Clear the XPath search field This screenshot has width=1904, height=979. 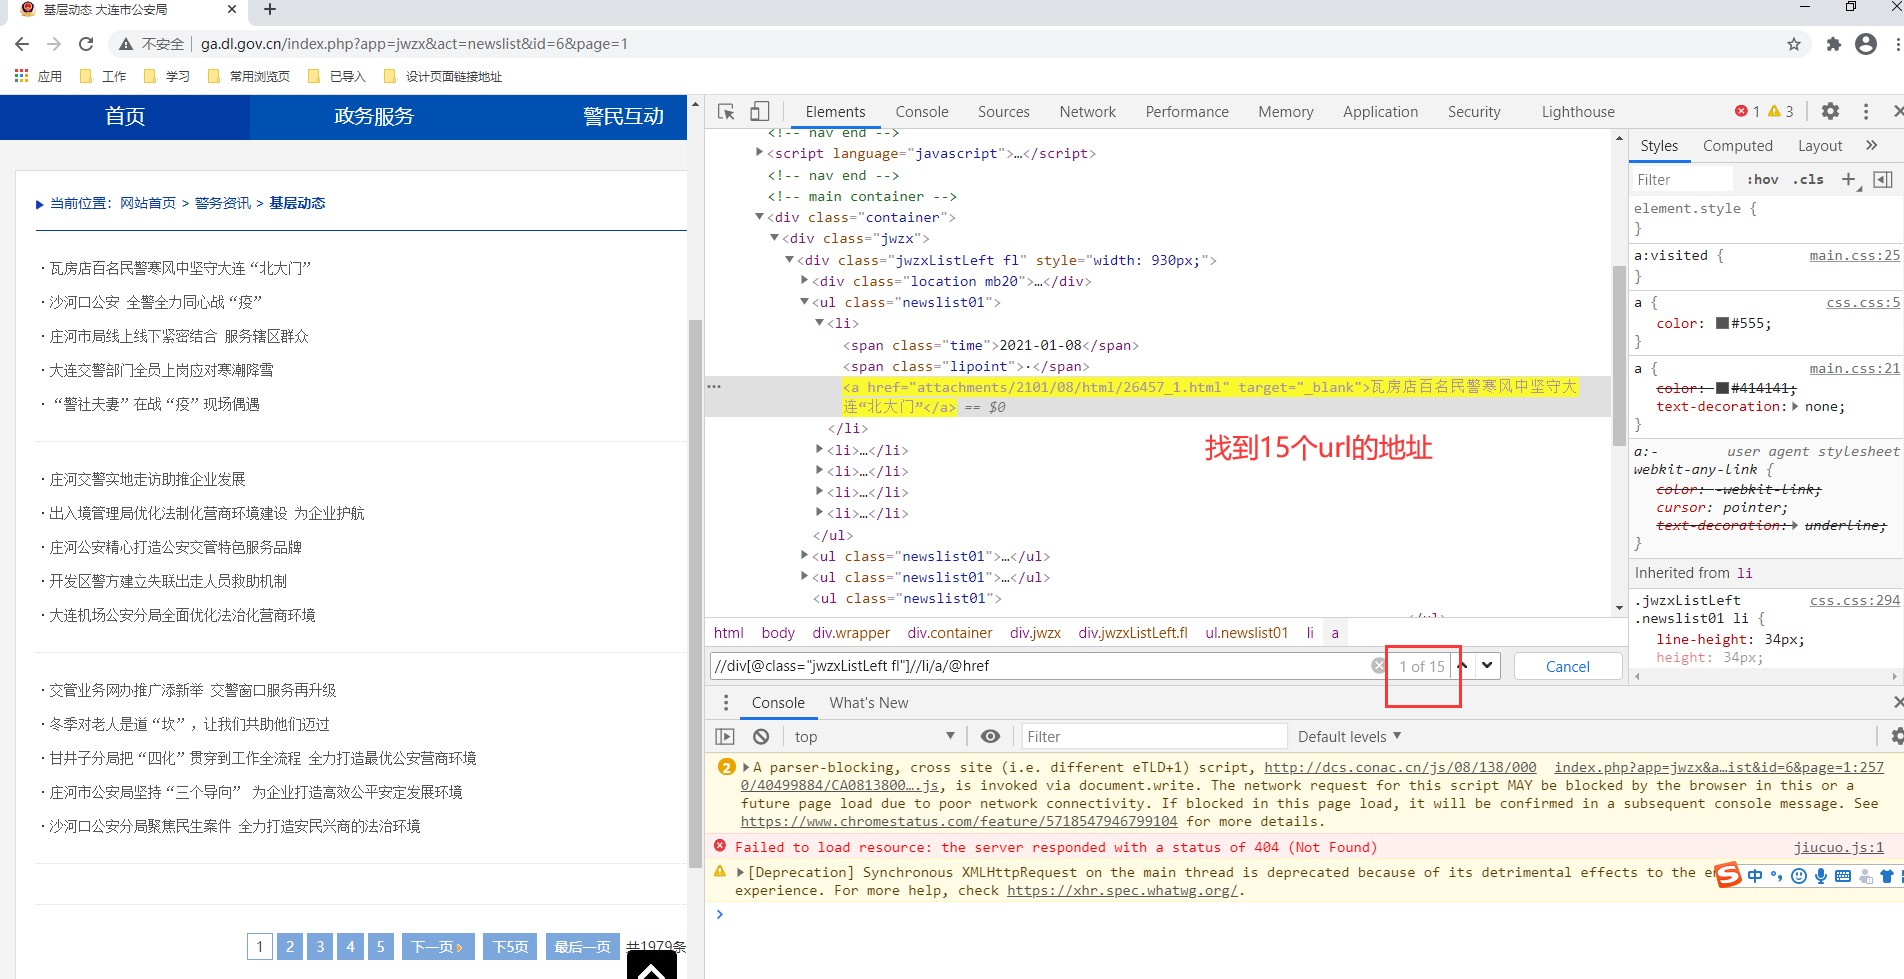pyautogui.click(x=1378, y=666)
